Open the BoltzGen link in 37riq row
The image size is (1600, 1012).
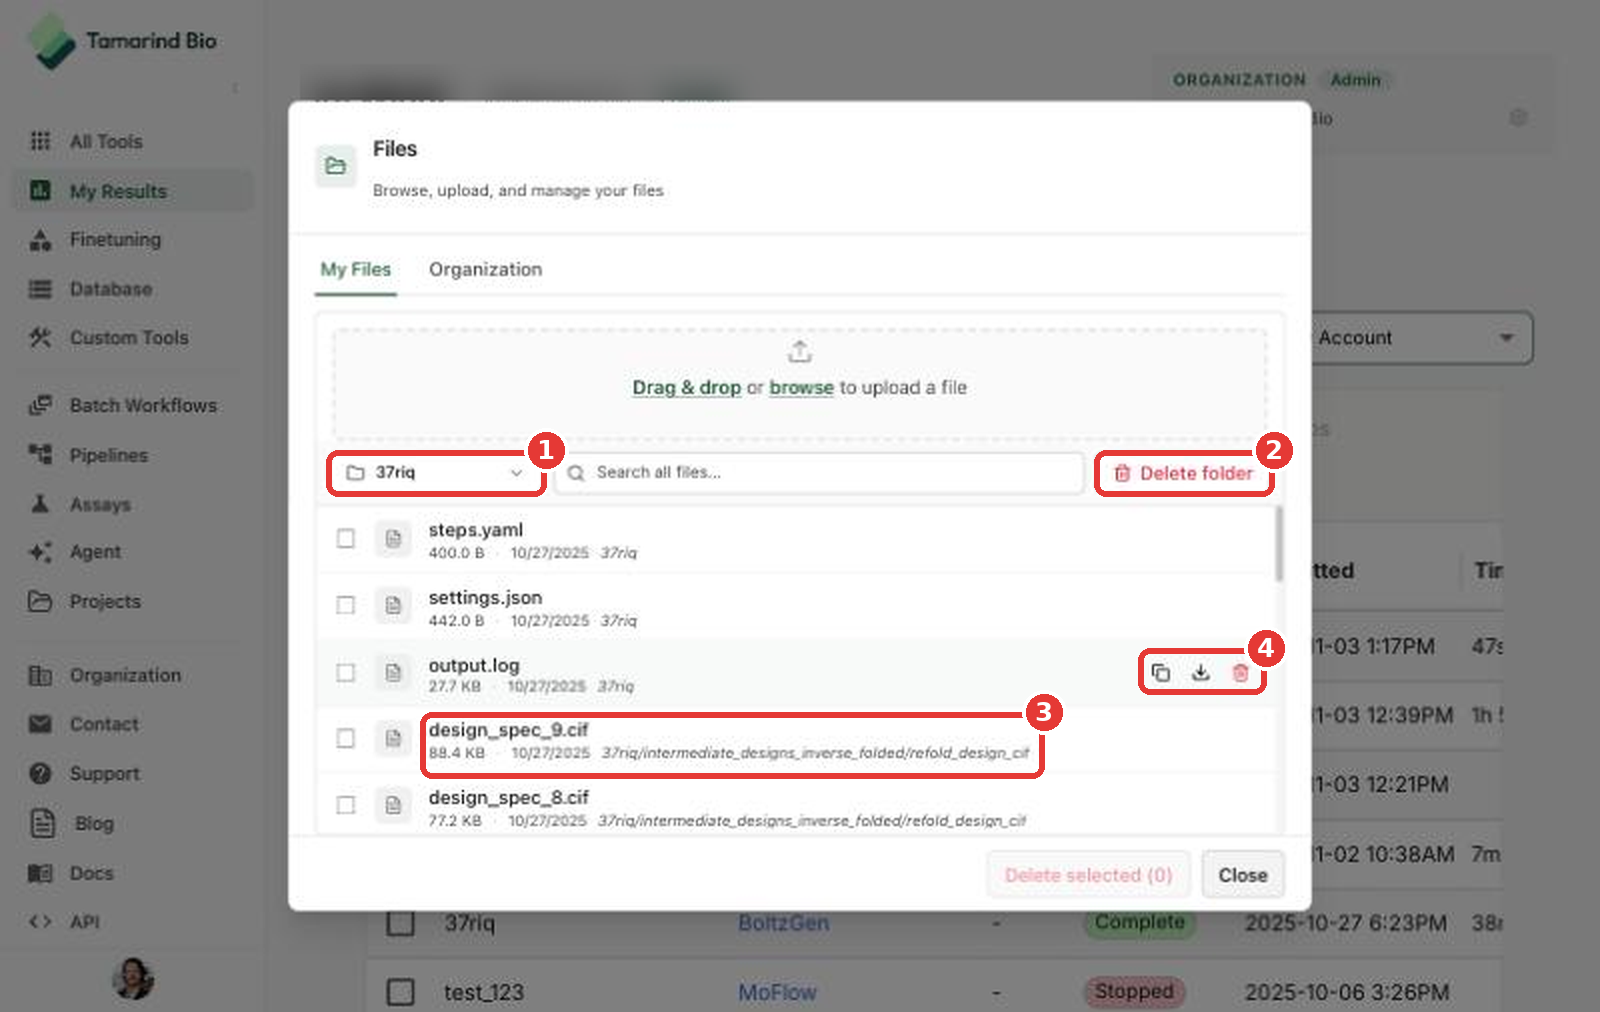[783, 923]
